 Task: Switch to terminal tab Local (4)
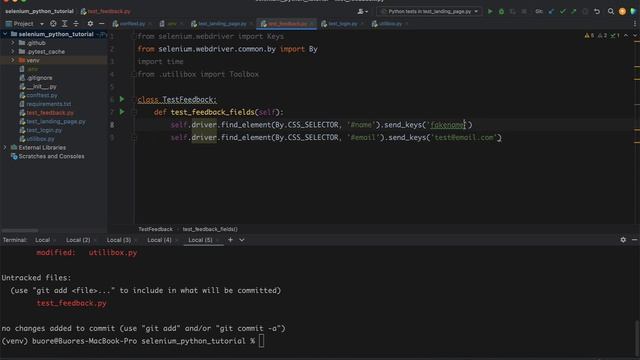pyautogui.click(x=159, y=240)
